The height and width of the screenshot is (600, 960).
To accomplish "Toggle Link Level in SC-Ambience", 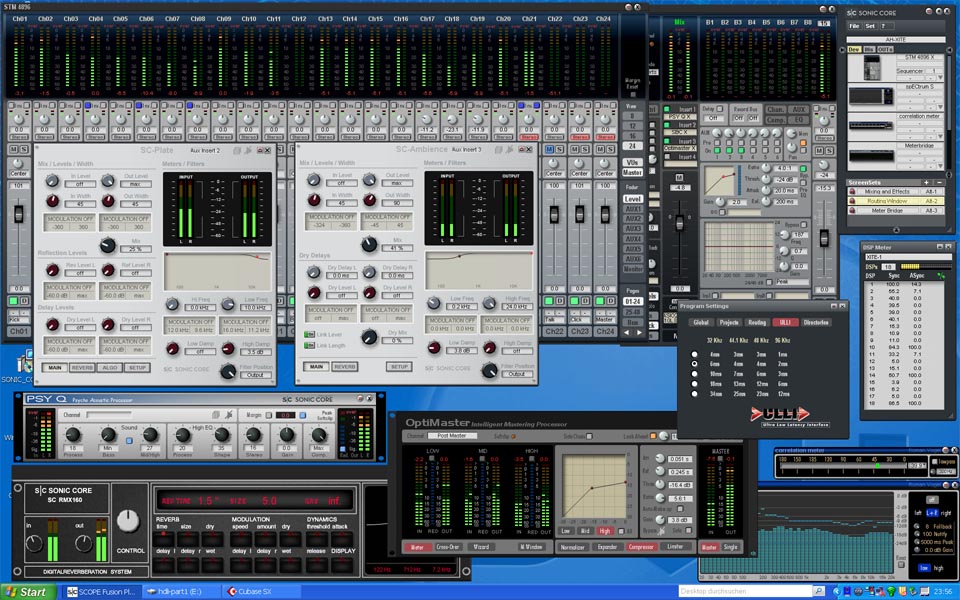I will tap(309, 334).
